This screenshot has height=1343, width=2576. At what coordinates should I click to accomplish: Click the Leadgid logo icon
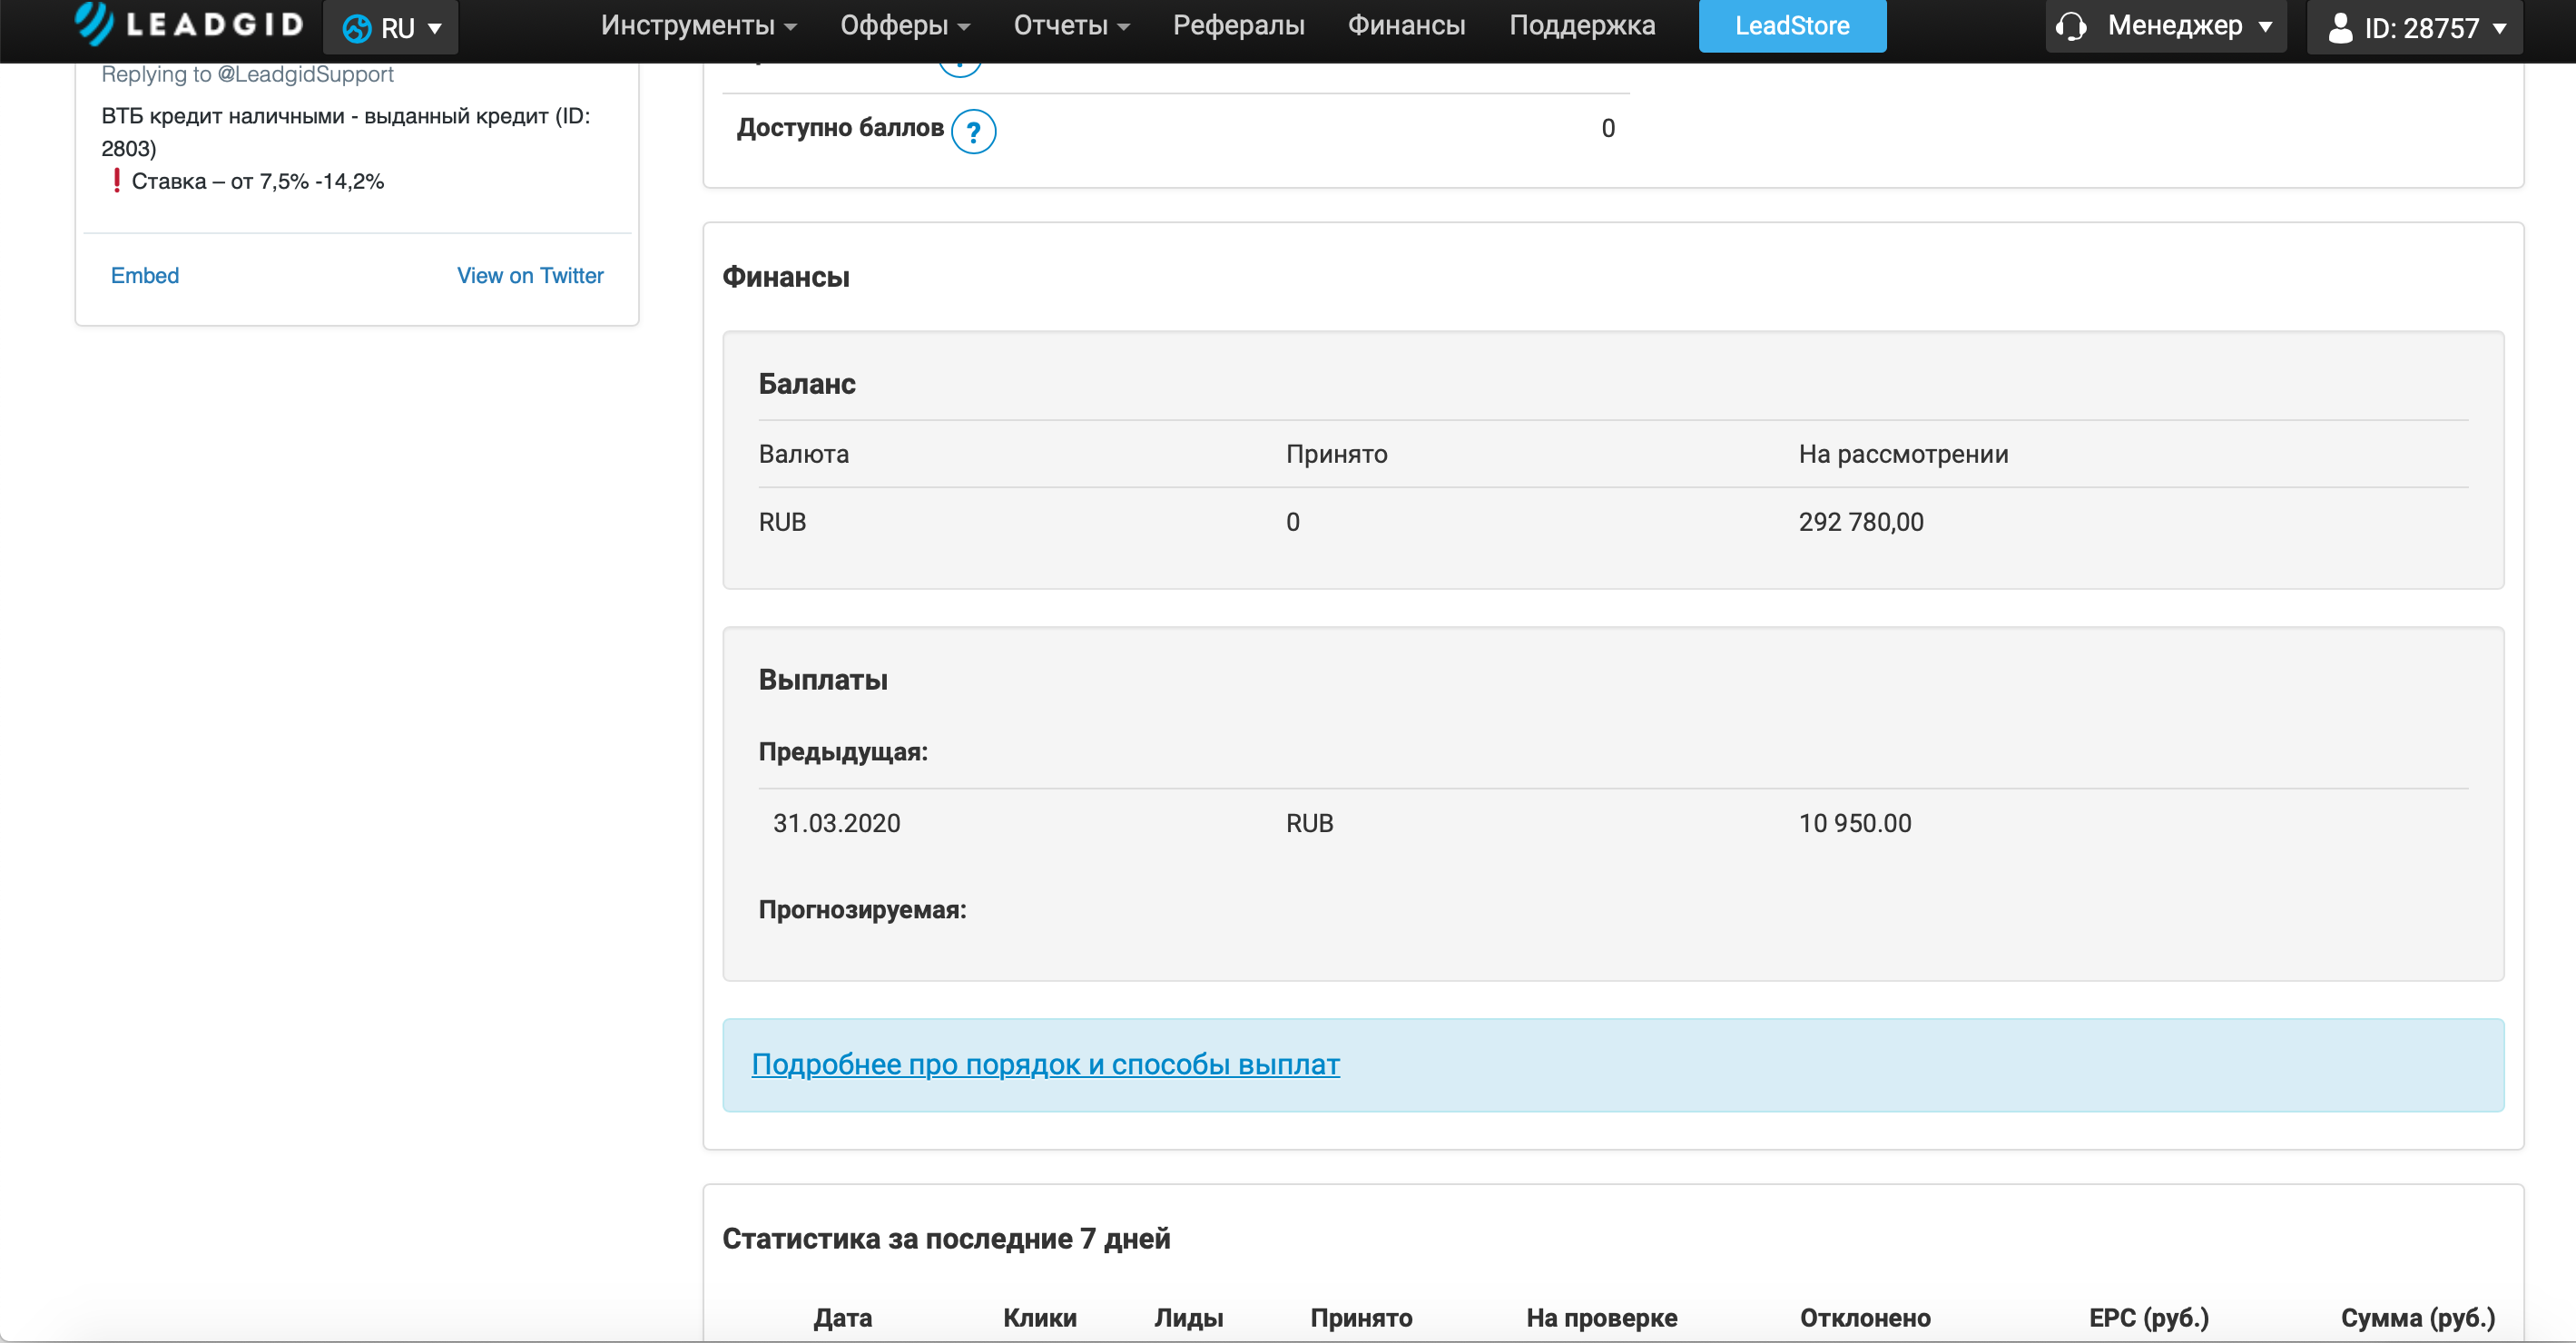95,23
